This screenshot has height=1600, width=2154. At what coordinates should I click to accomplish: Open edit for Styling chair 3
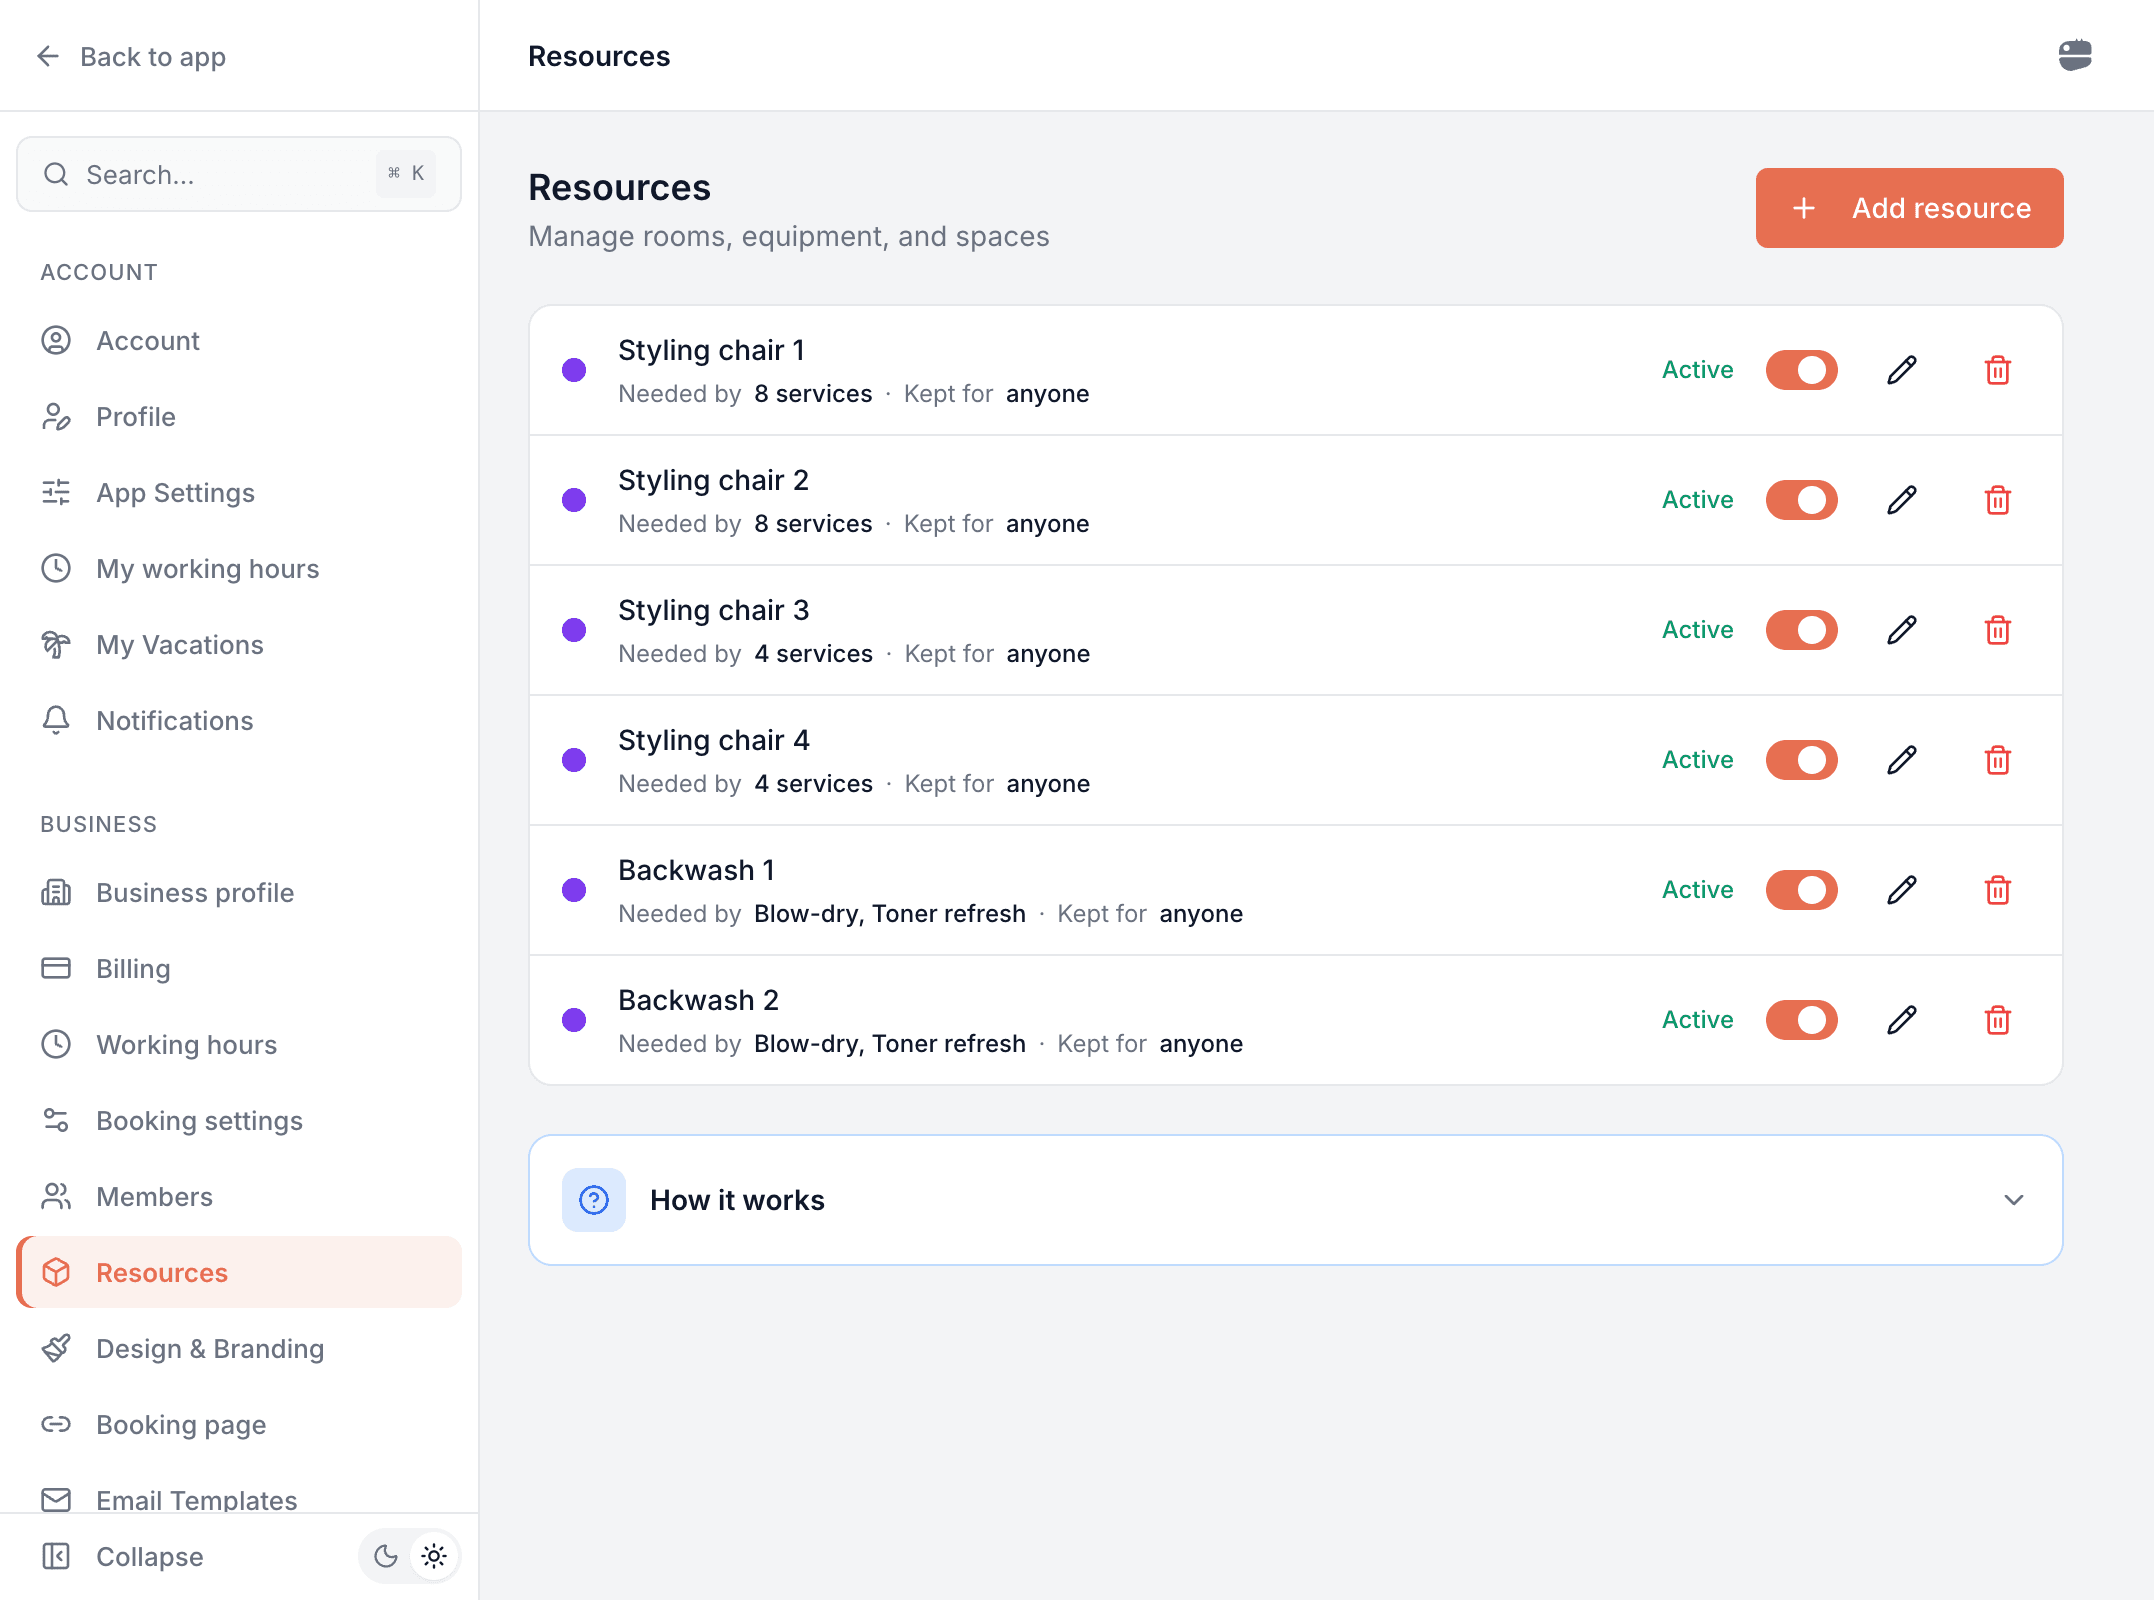click(x=1902, y=630)
